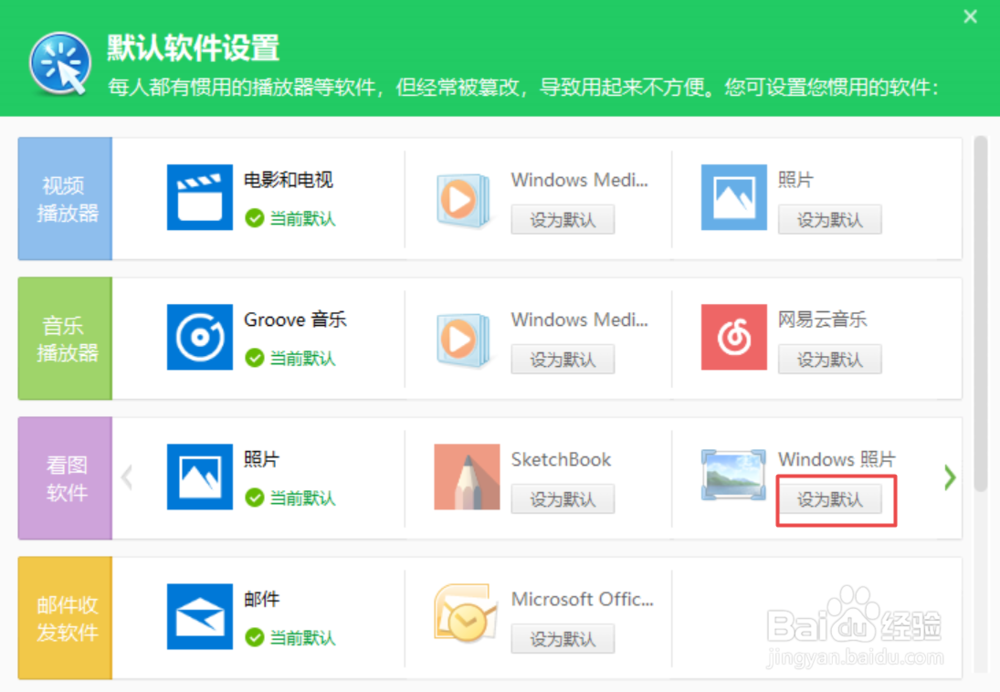
Task: Show previous image viewers with left chevron
Action: click(x=127, y=477)
